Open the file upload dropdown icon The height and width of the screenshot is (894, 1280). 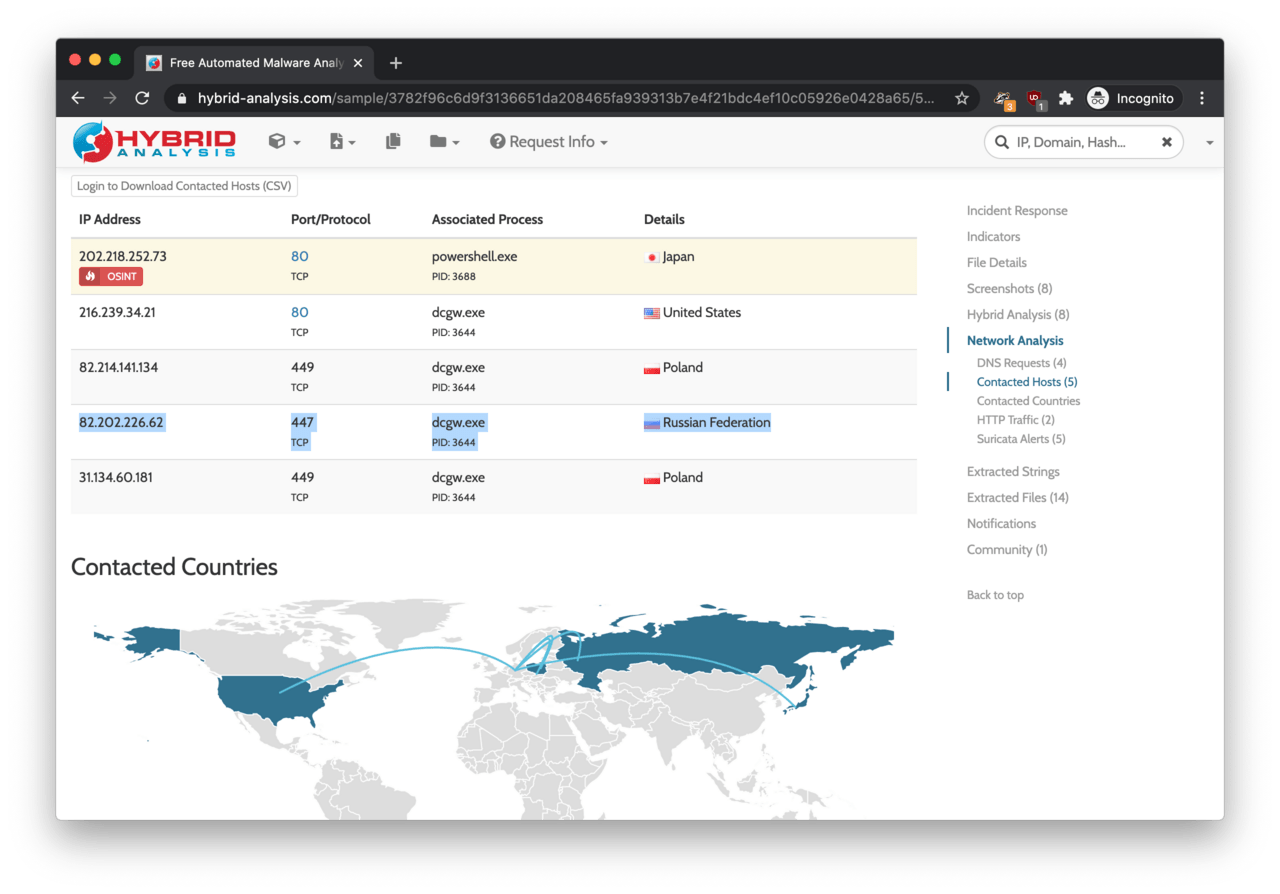coord(343,142)
